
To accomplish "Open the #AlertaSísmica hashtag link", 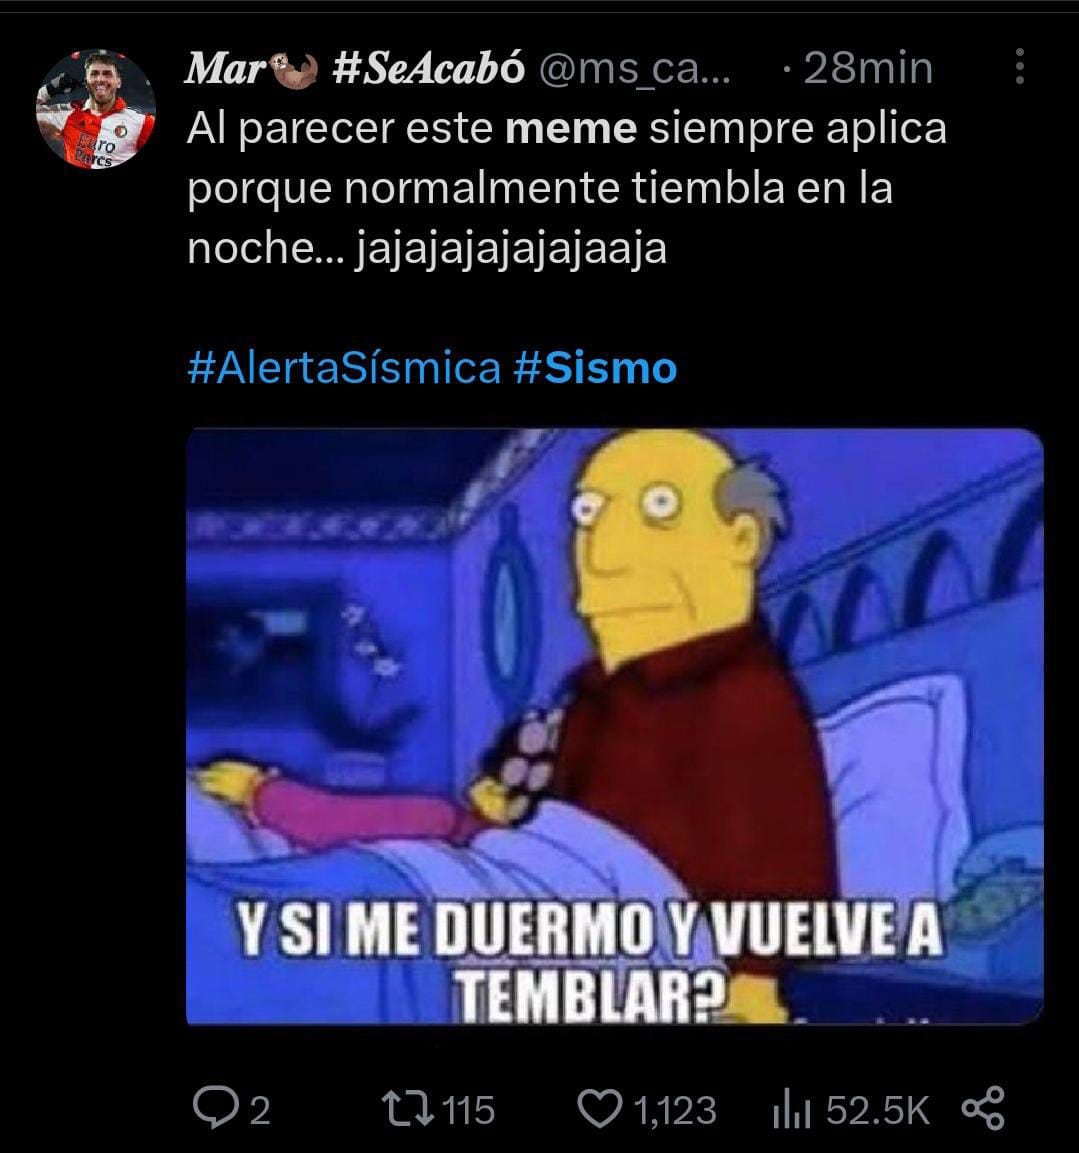I will click(x=344, y=368).
